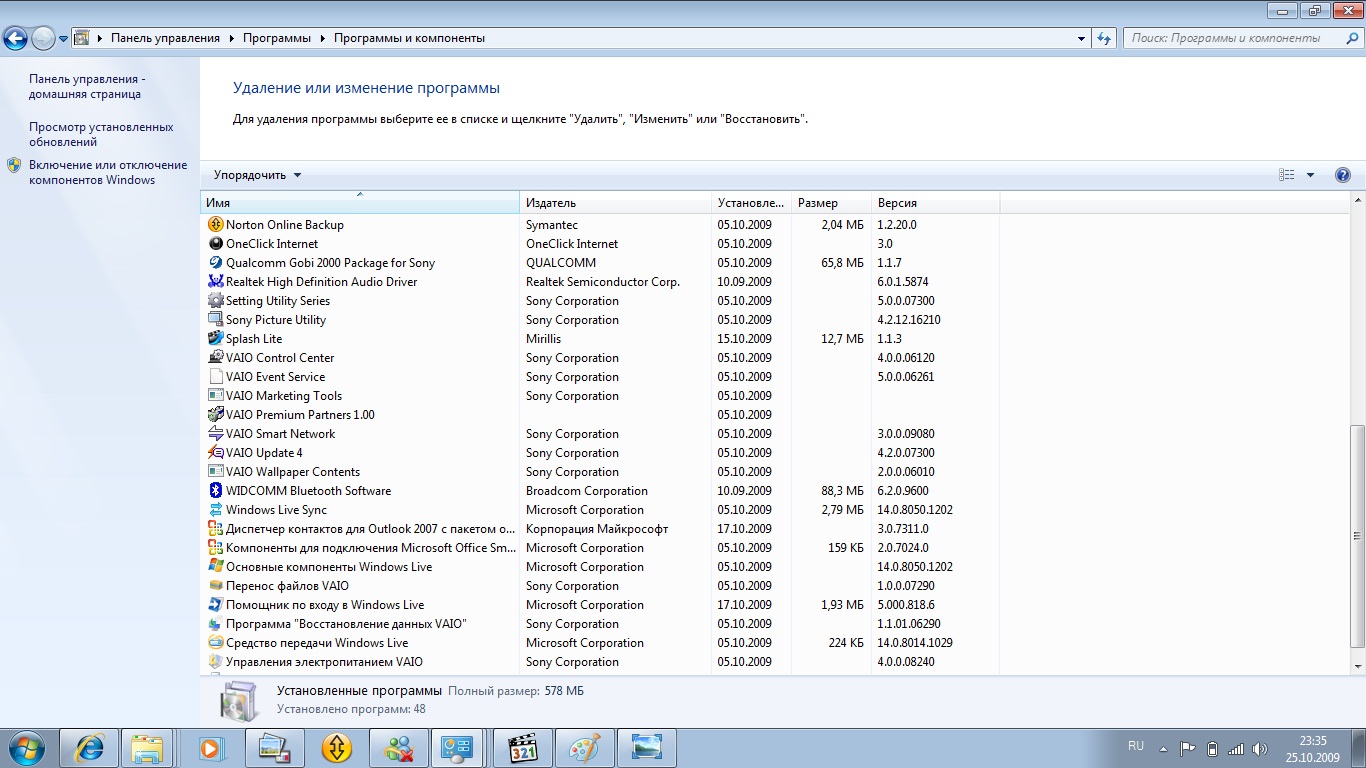
Task: Click the Splash Lite program icon
Action: 215,339
